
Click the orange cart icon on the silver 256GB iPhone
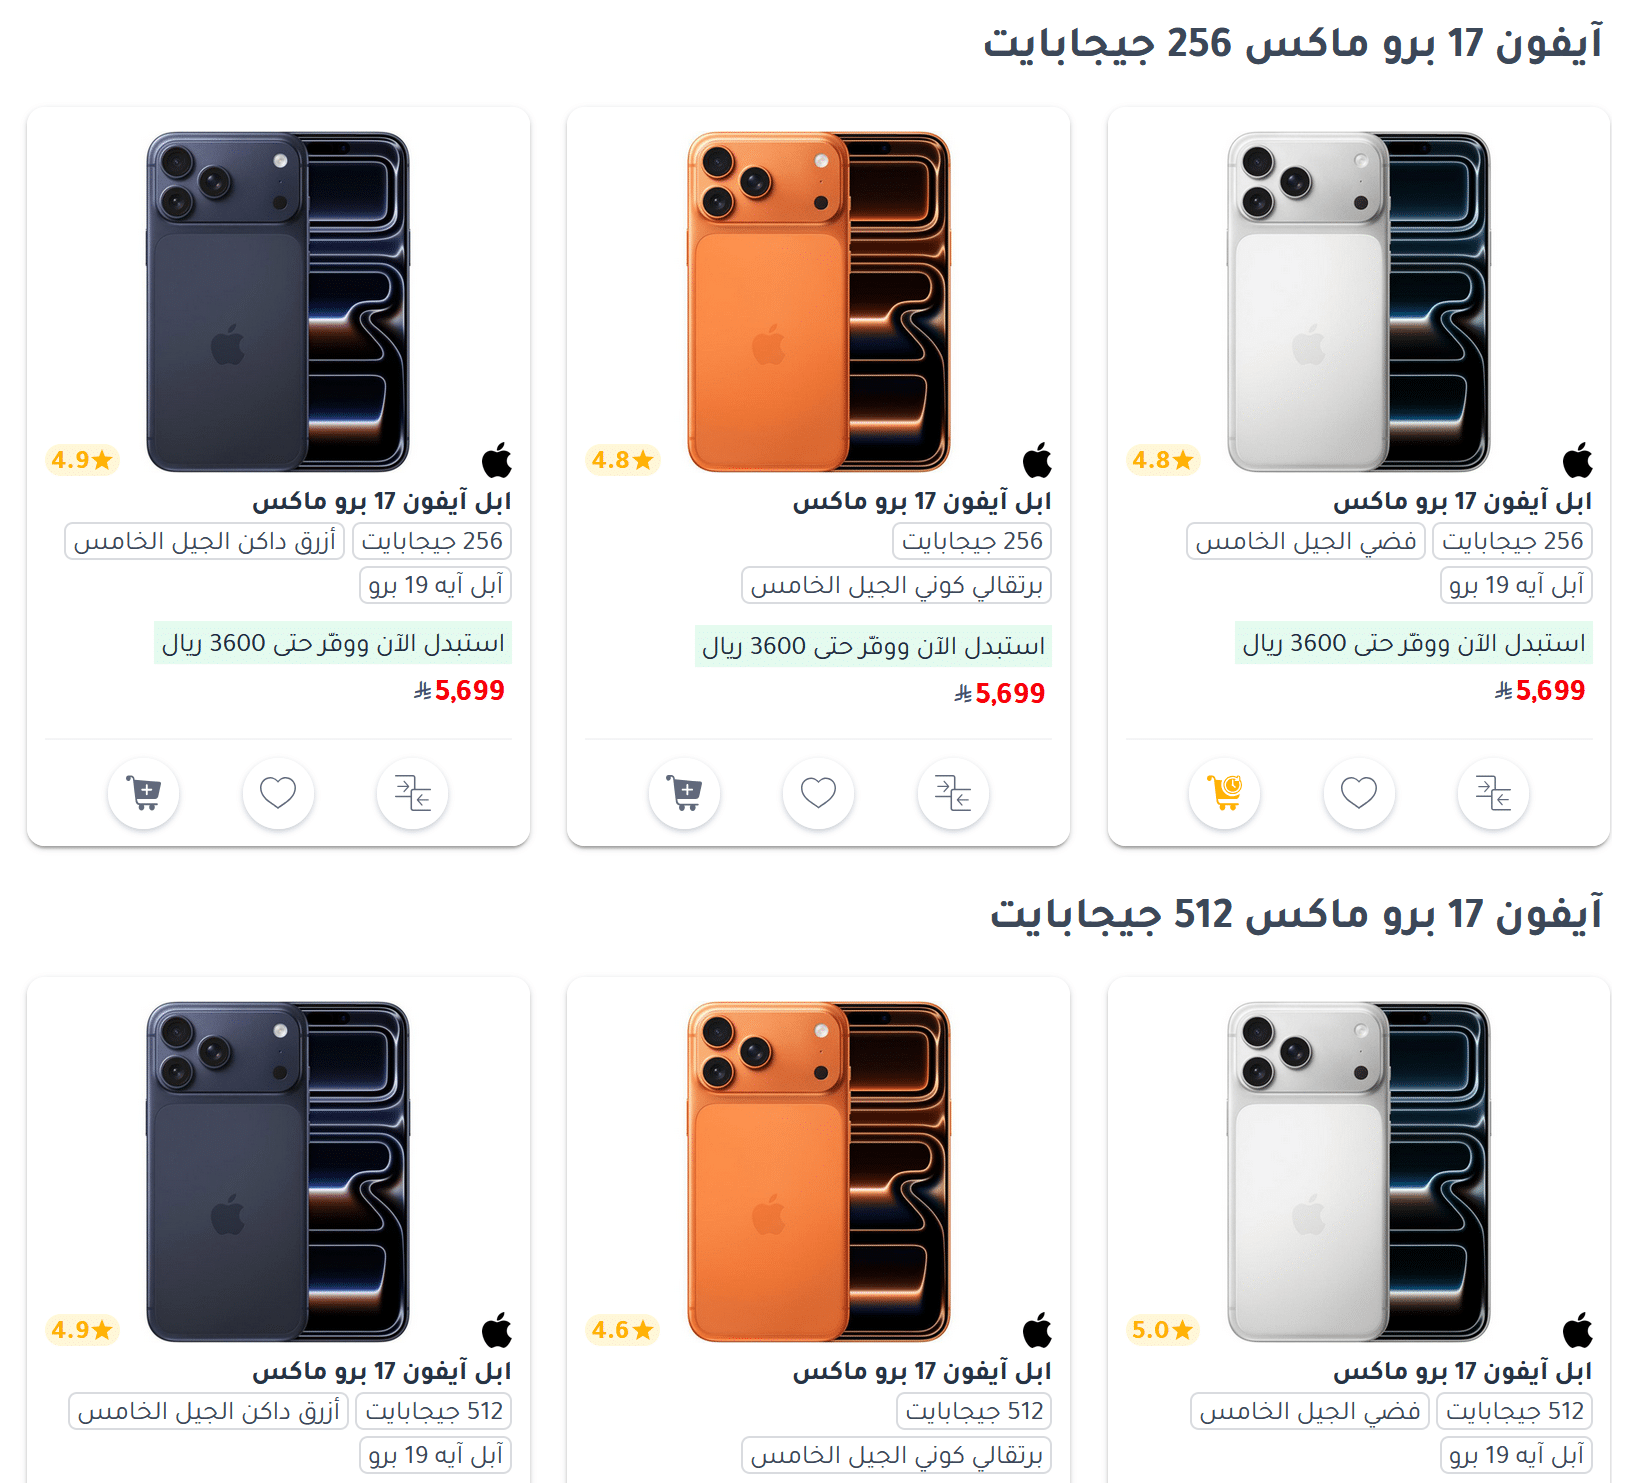click(1224, 793)
